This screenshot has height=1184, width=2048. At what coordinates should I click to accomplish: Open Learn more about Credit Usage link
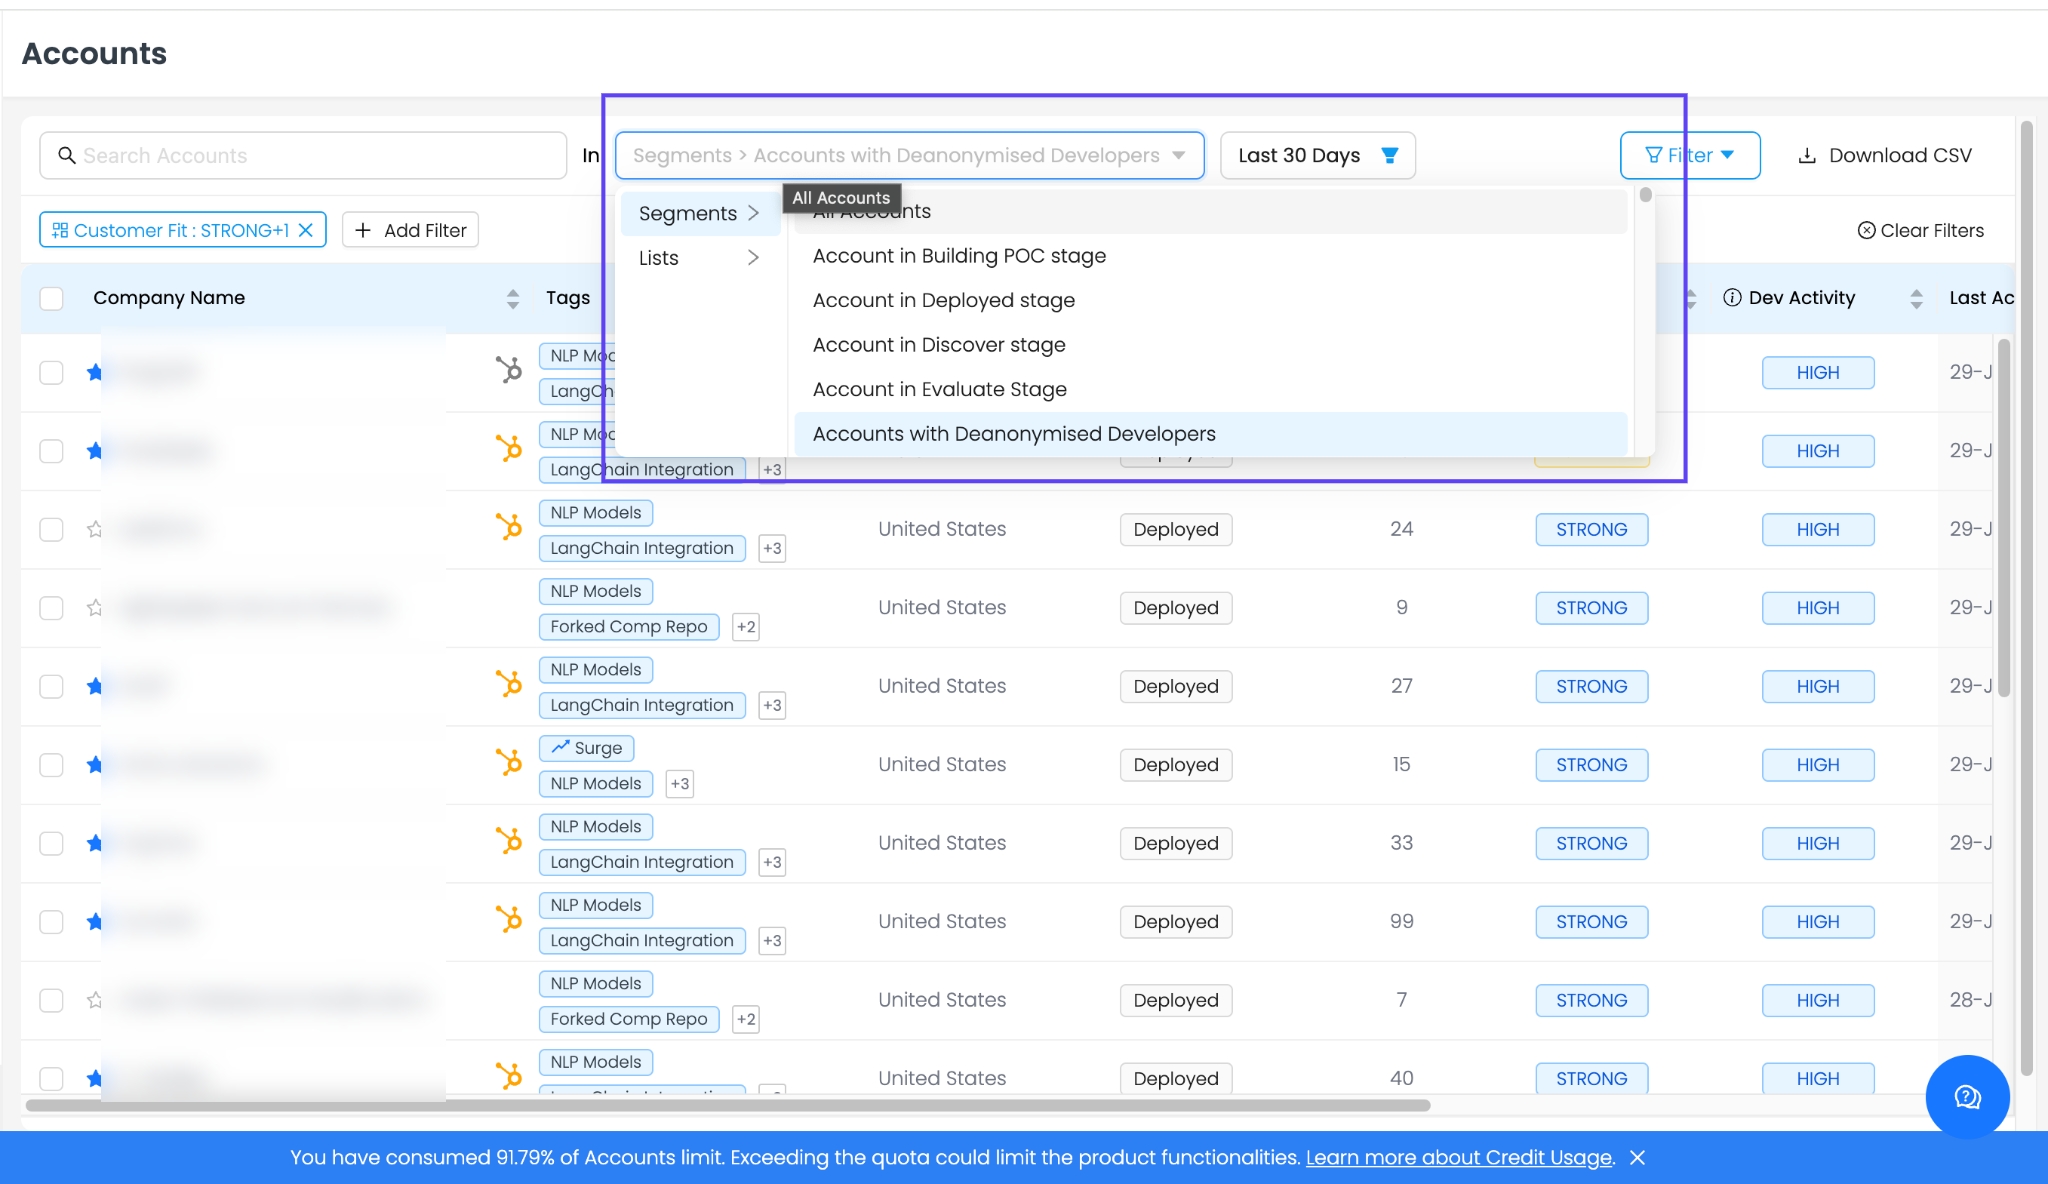pos(1459,1157)
